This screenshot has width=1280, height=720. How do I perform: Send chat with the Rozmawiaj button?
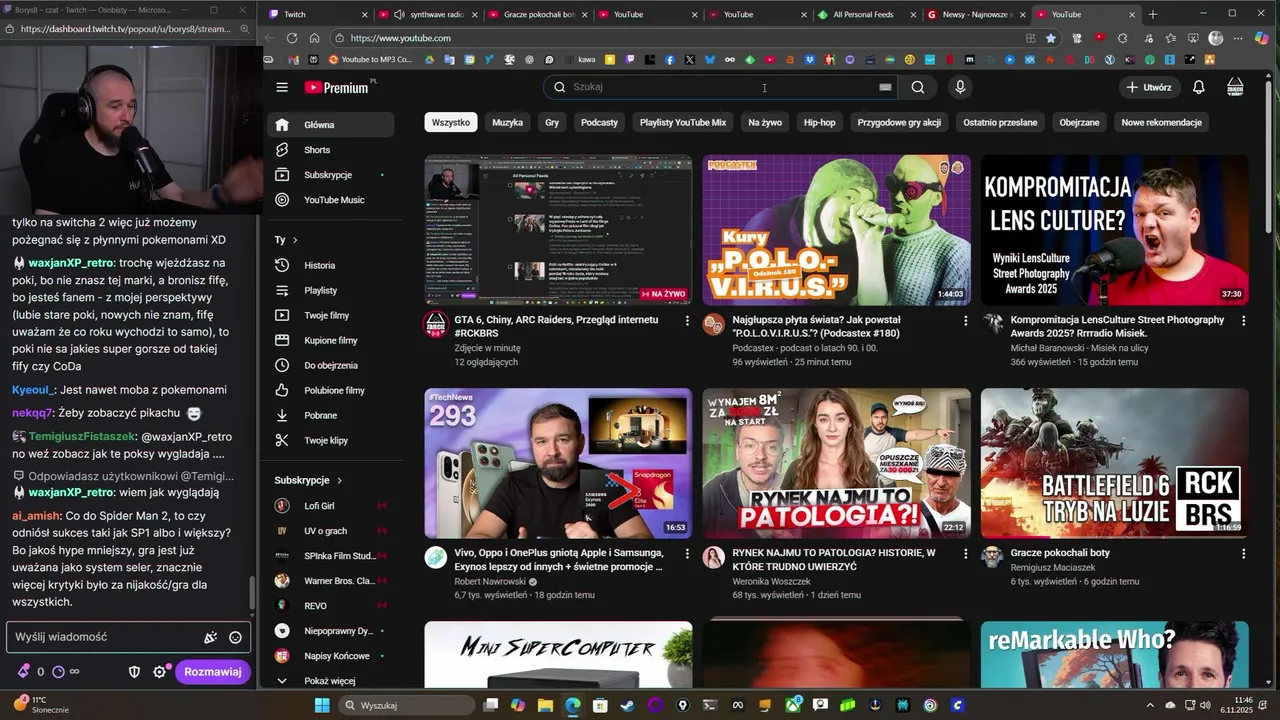click(212, 672)
